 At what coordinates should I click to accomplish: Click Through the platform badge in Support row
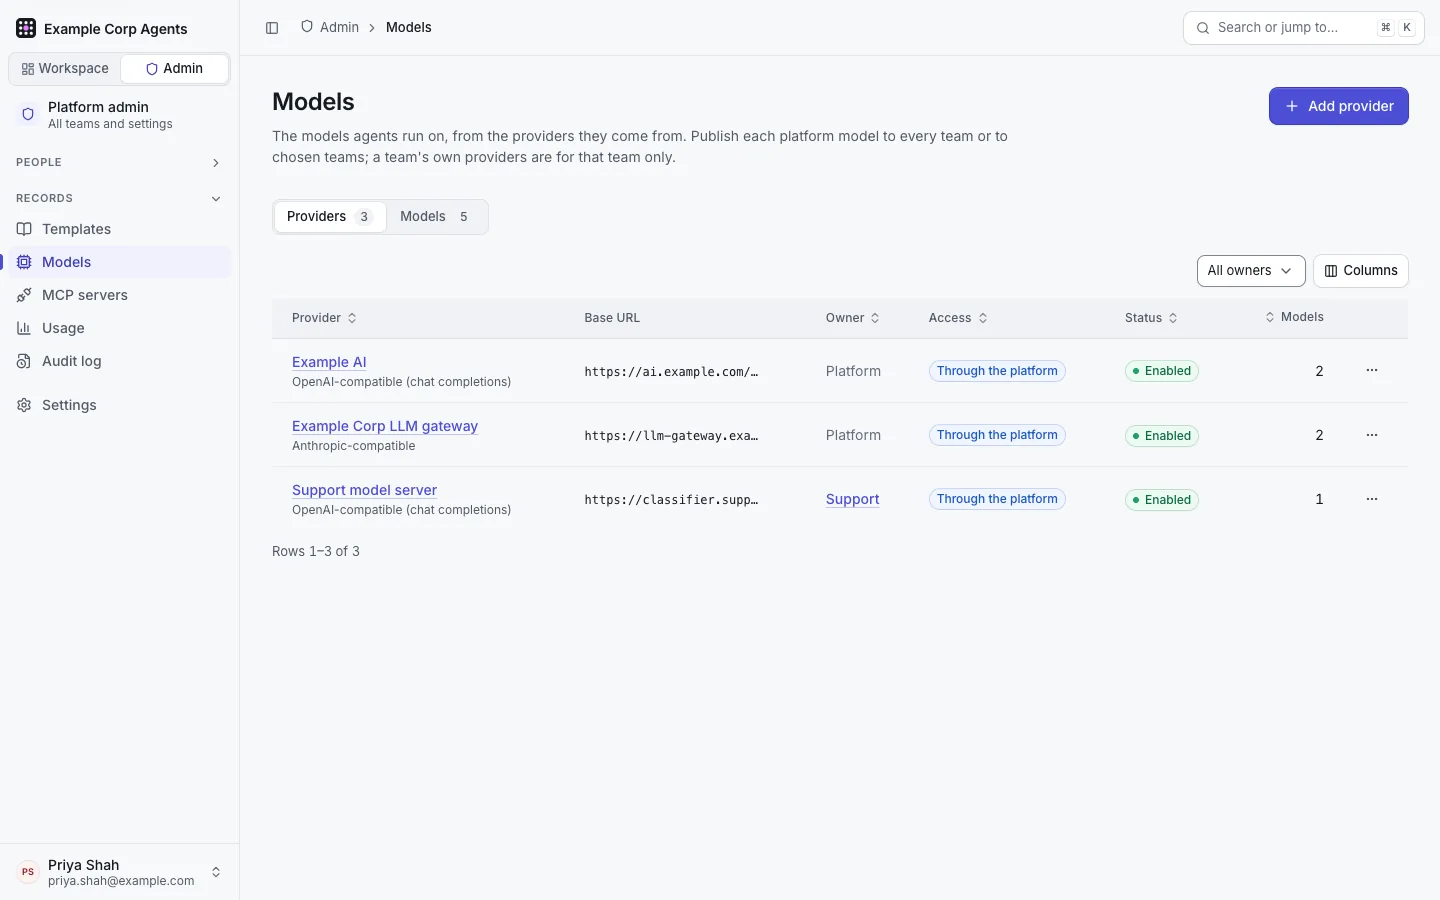pyautogui.click(x=997, y=499)
